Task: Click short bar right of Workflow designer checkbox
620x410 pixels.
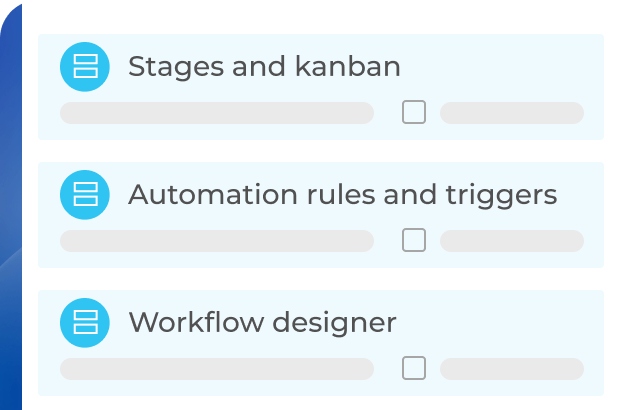Action: coord(511,369)
